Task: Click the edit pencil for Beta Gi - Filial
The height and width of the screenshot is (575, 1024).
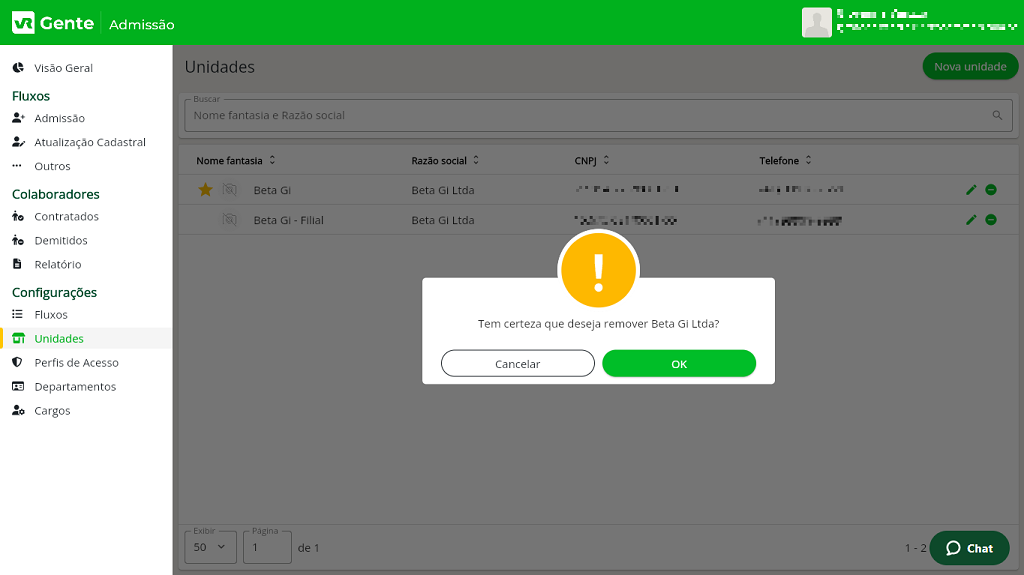Action: click(970, 220)
